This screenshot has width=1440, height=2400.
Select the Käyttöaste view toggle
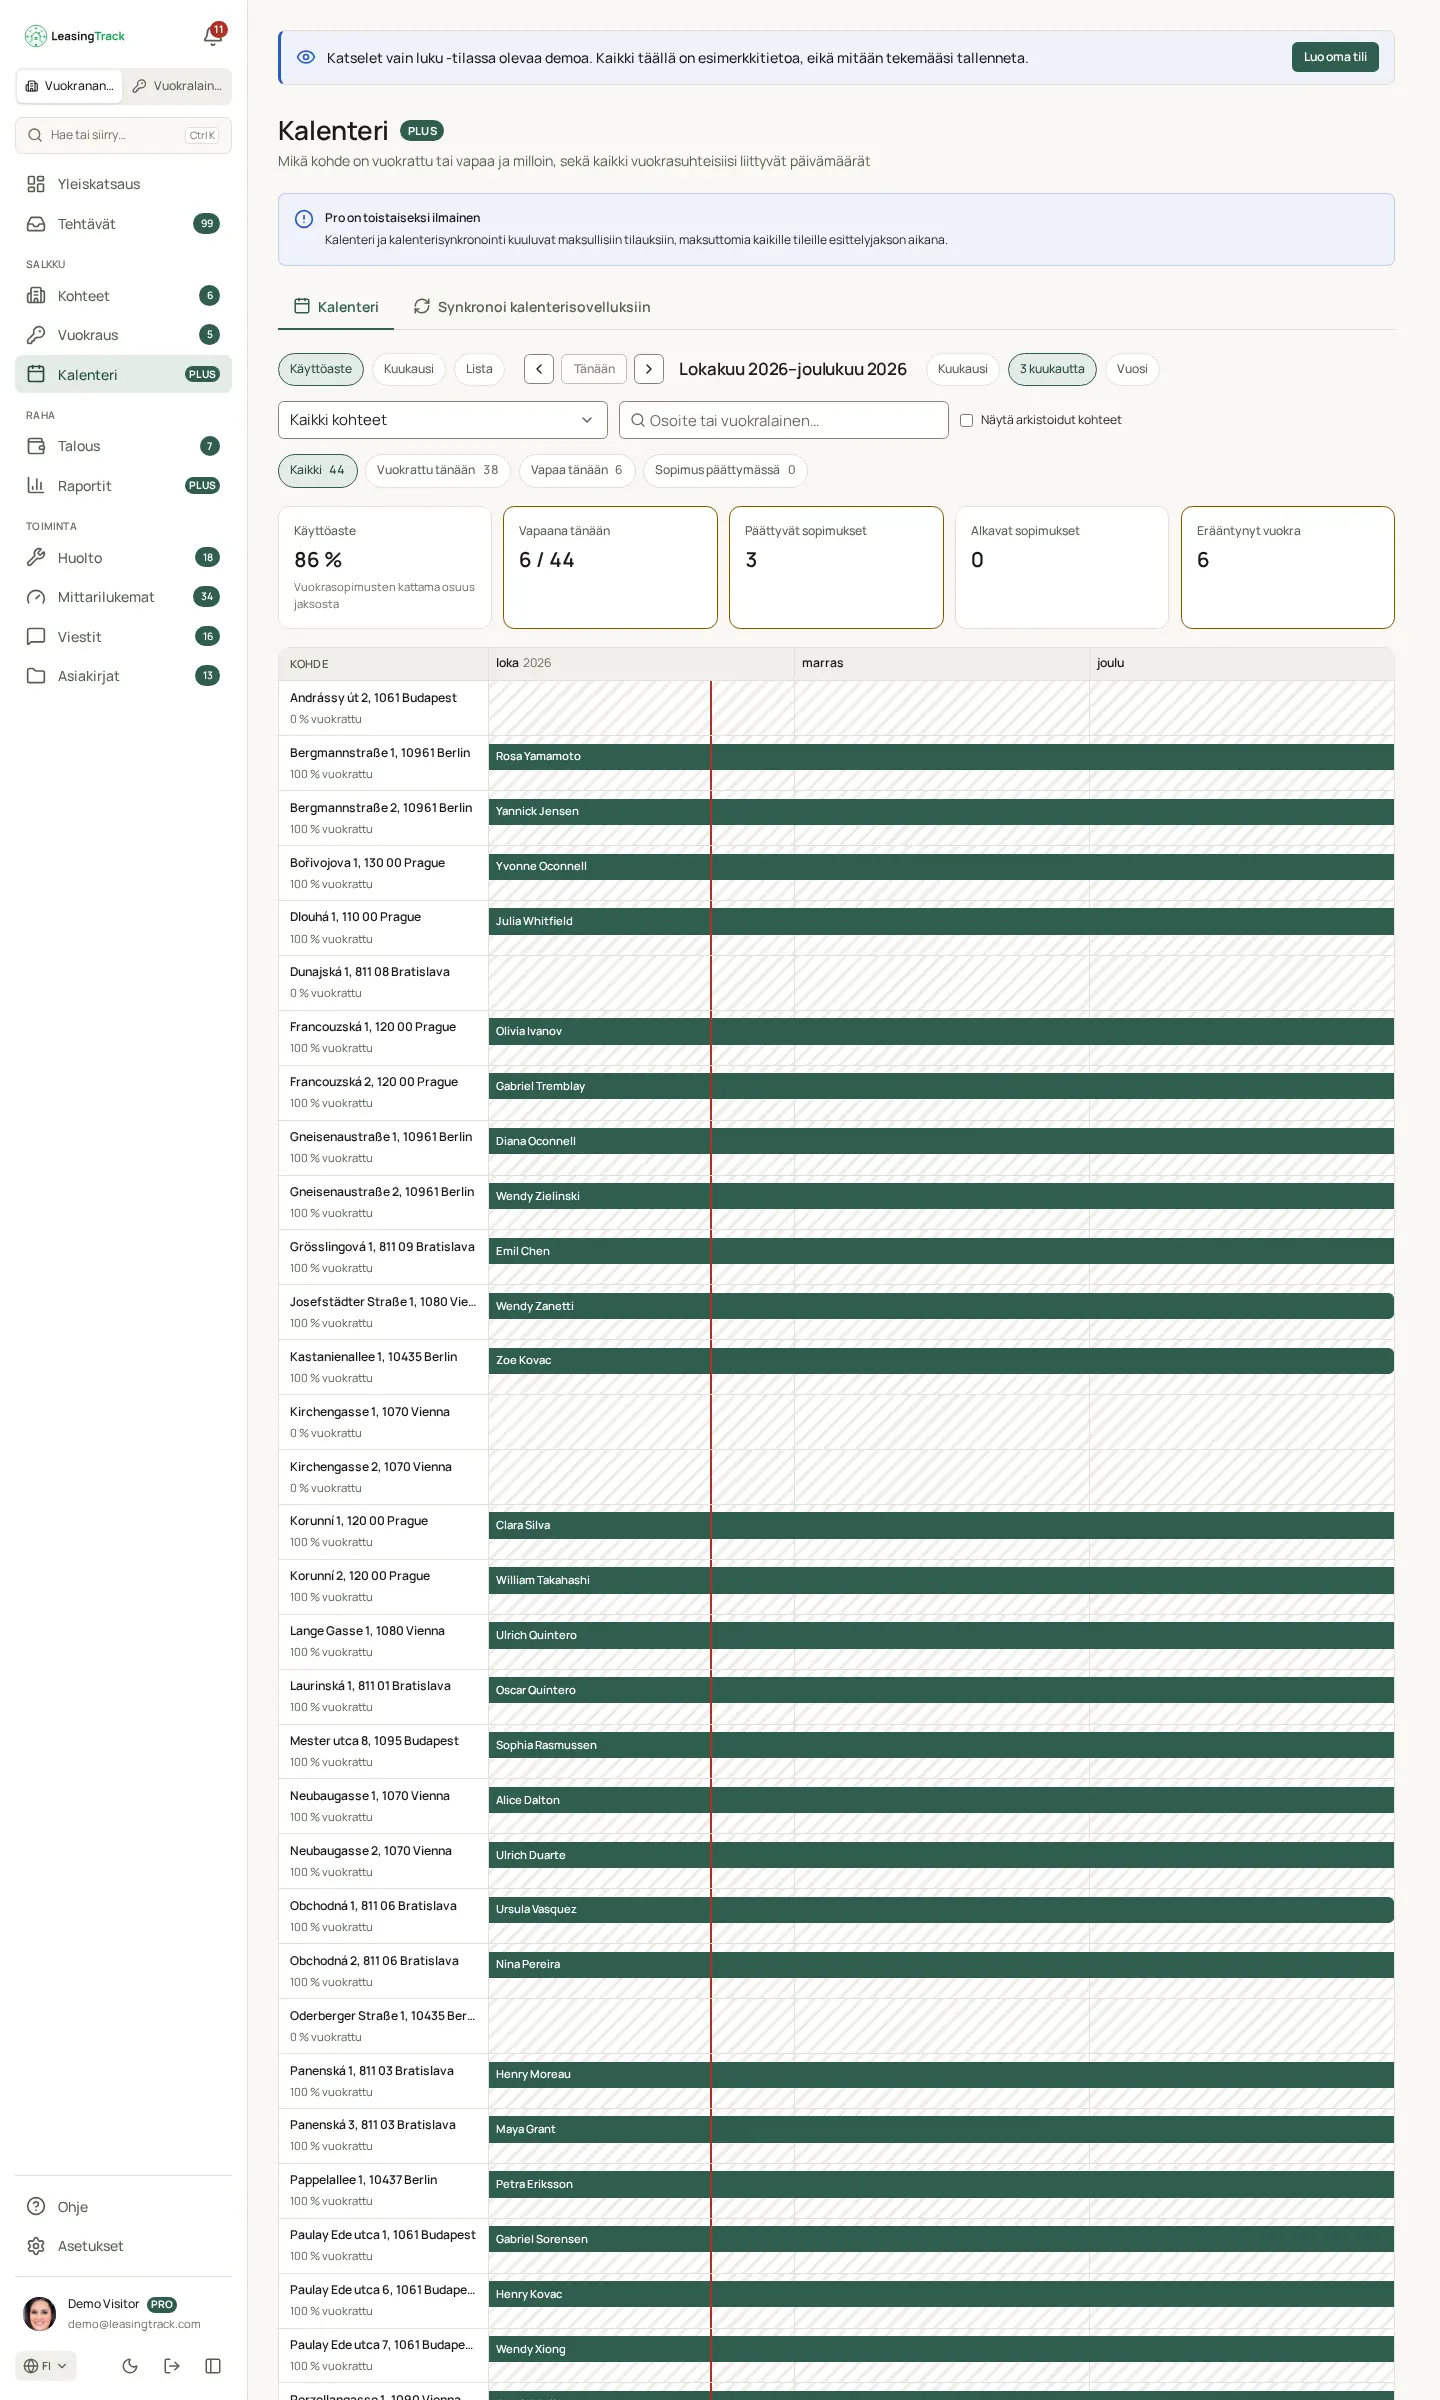coord(321,369)
